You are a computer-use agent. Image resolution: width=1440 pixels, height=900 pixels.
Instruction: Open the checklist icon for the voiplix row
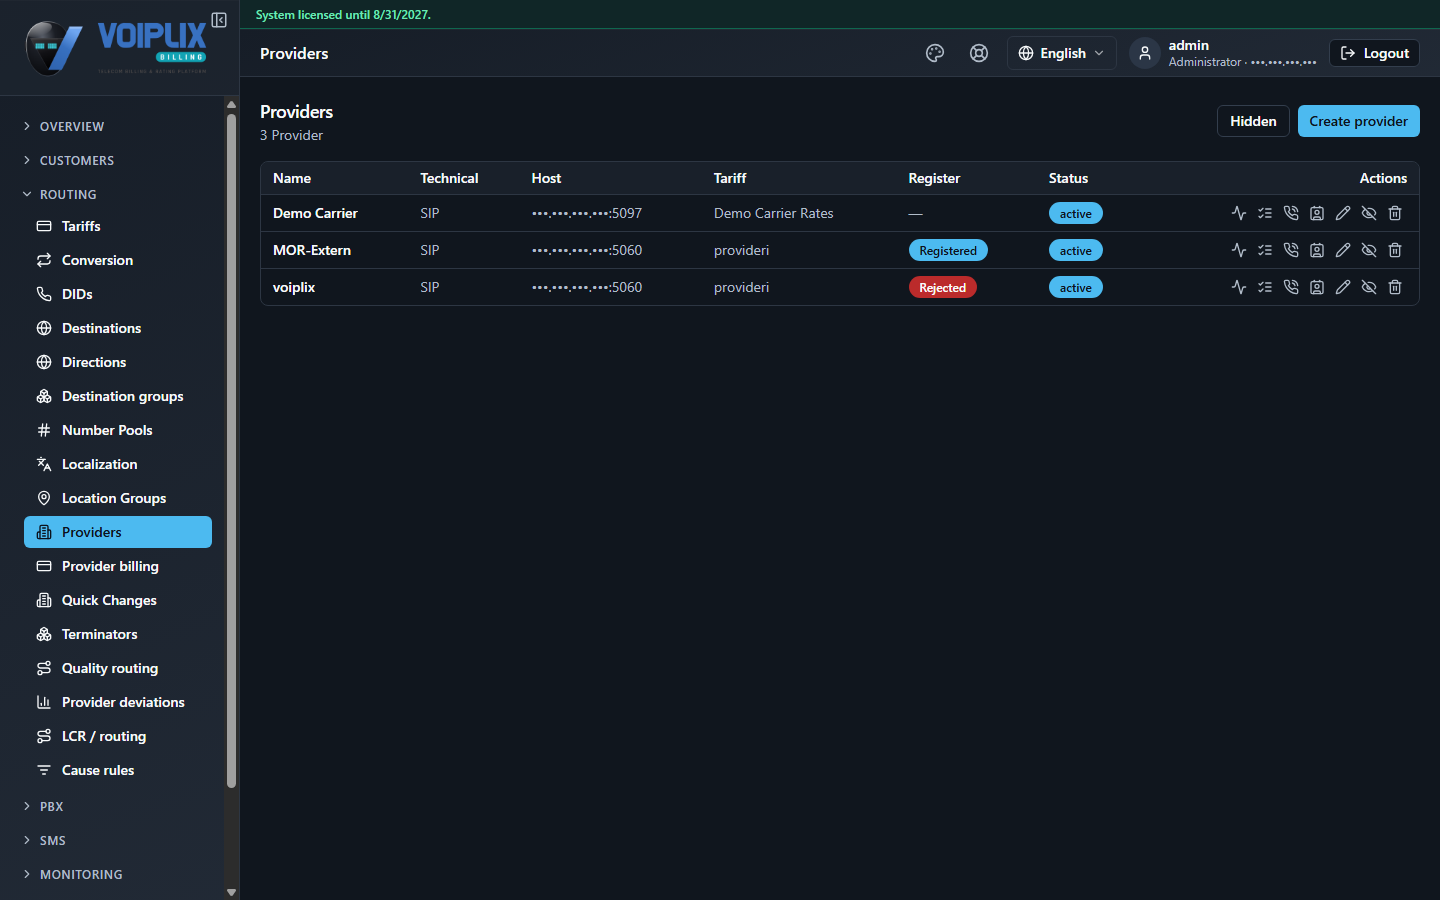tap(1265, 287)
